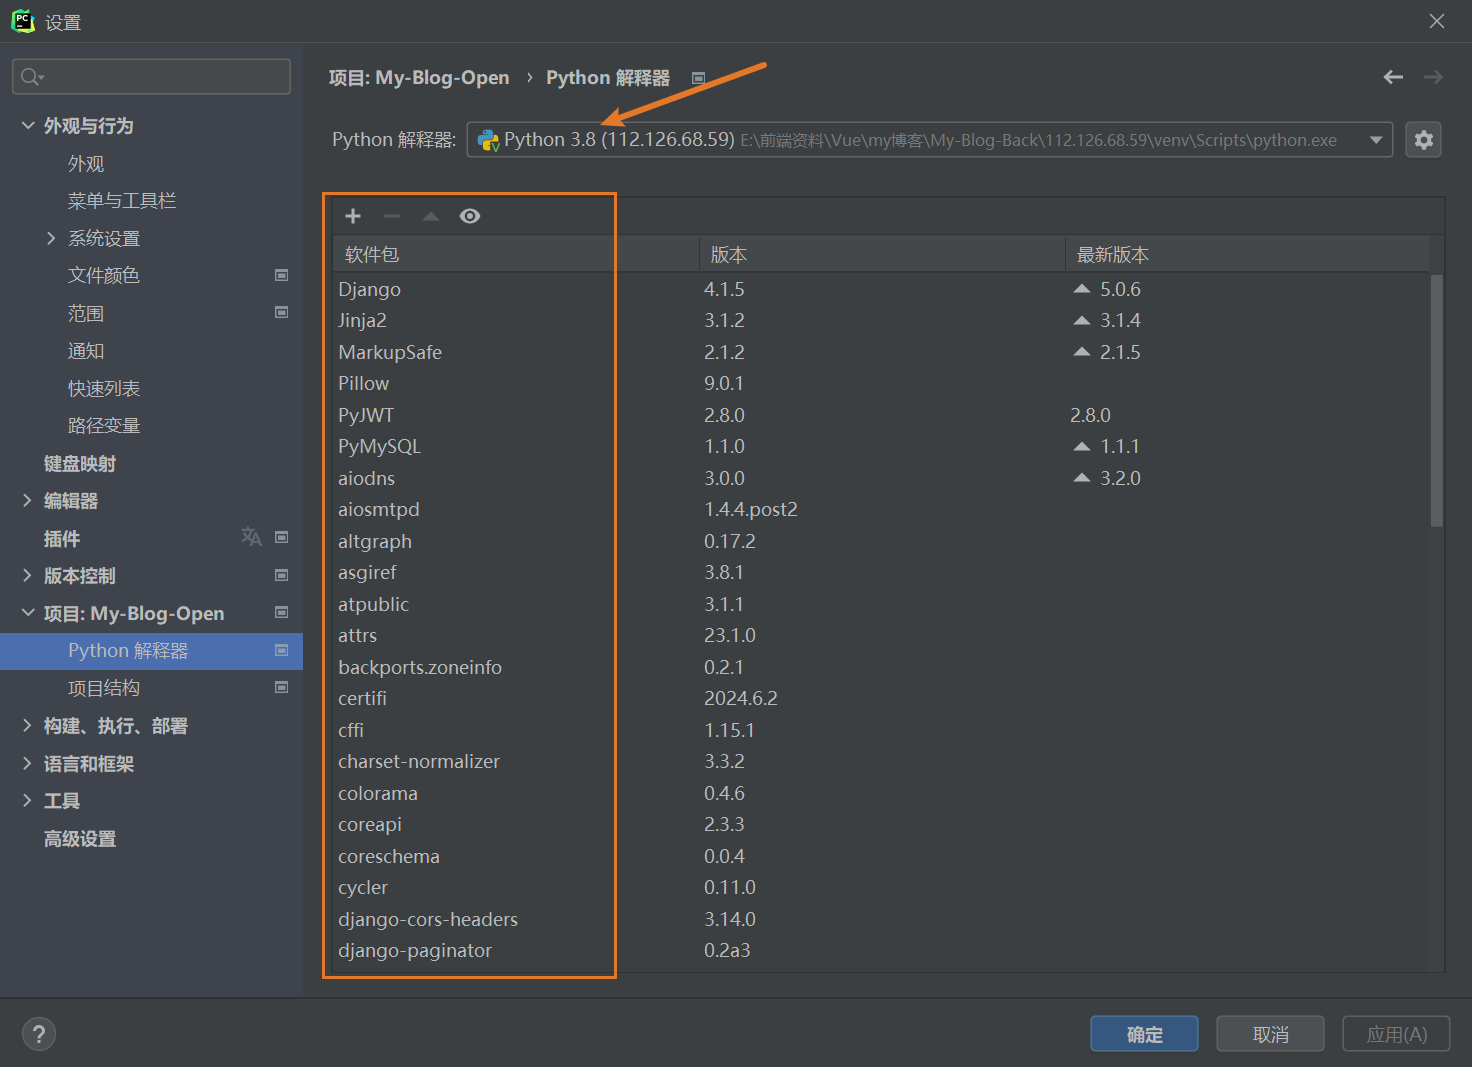Click the help question mark button
Viewport: 1472px width, 1067px height.
pos(39,1034)
